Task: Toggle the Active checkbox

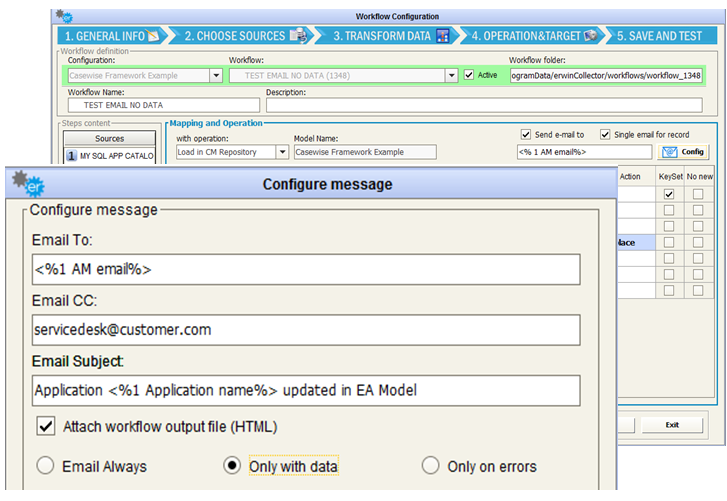Action: click(x=469, y=75)
